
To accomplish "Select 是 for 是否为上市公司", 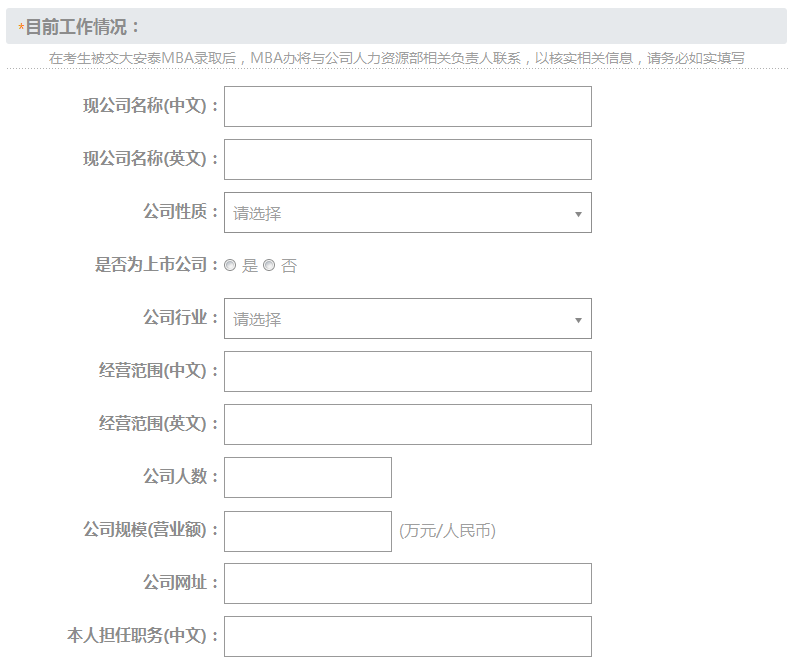I will (230, 265).
